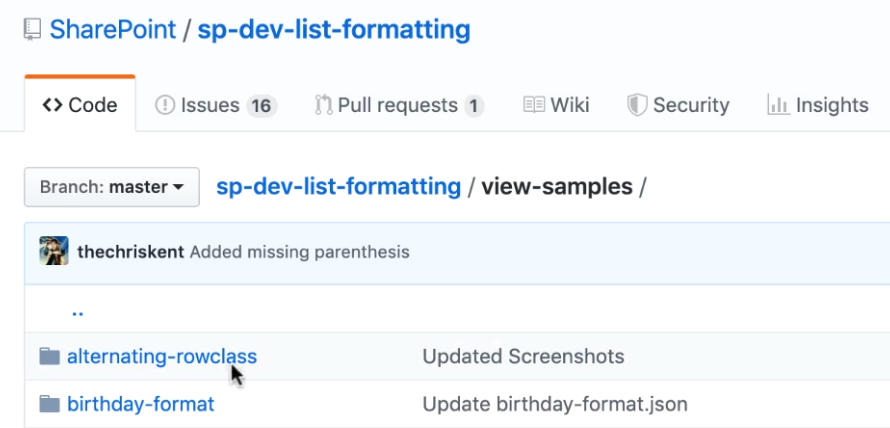Expand the Branch: master dropdown
The image size is (890, 428).
click(112, 187)
